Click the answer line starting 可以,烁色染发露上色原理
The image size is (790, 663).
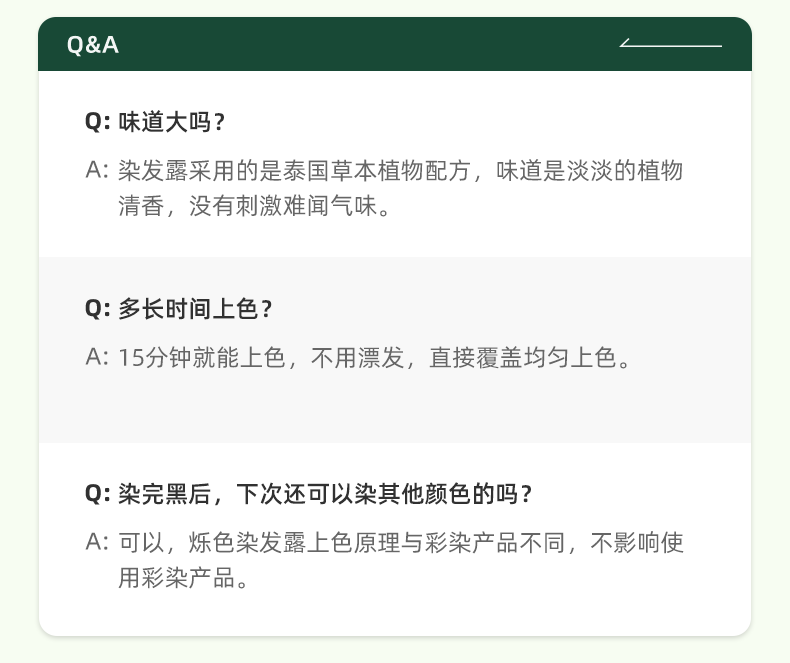[x=400, y=542]
